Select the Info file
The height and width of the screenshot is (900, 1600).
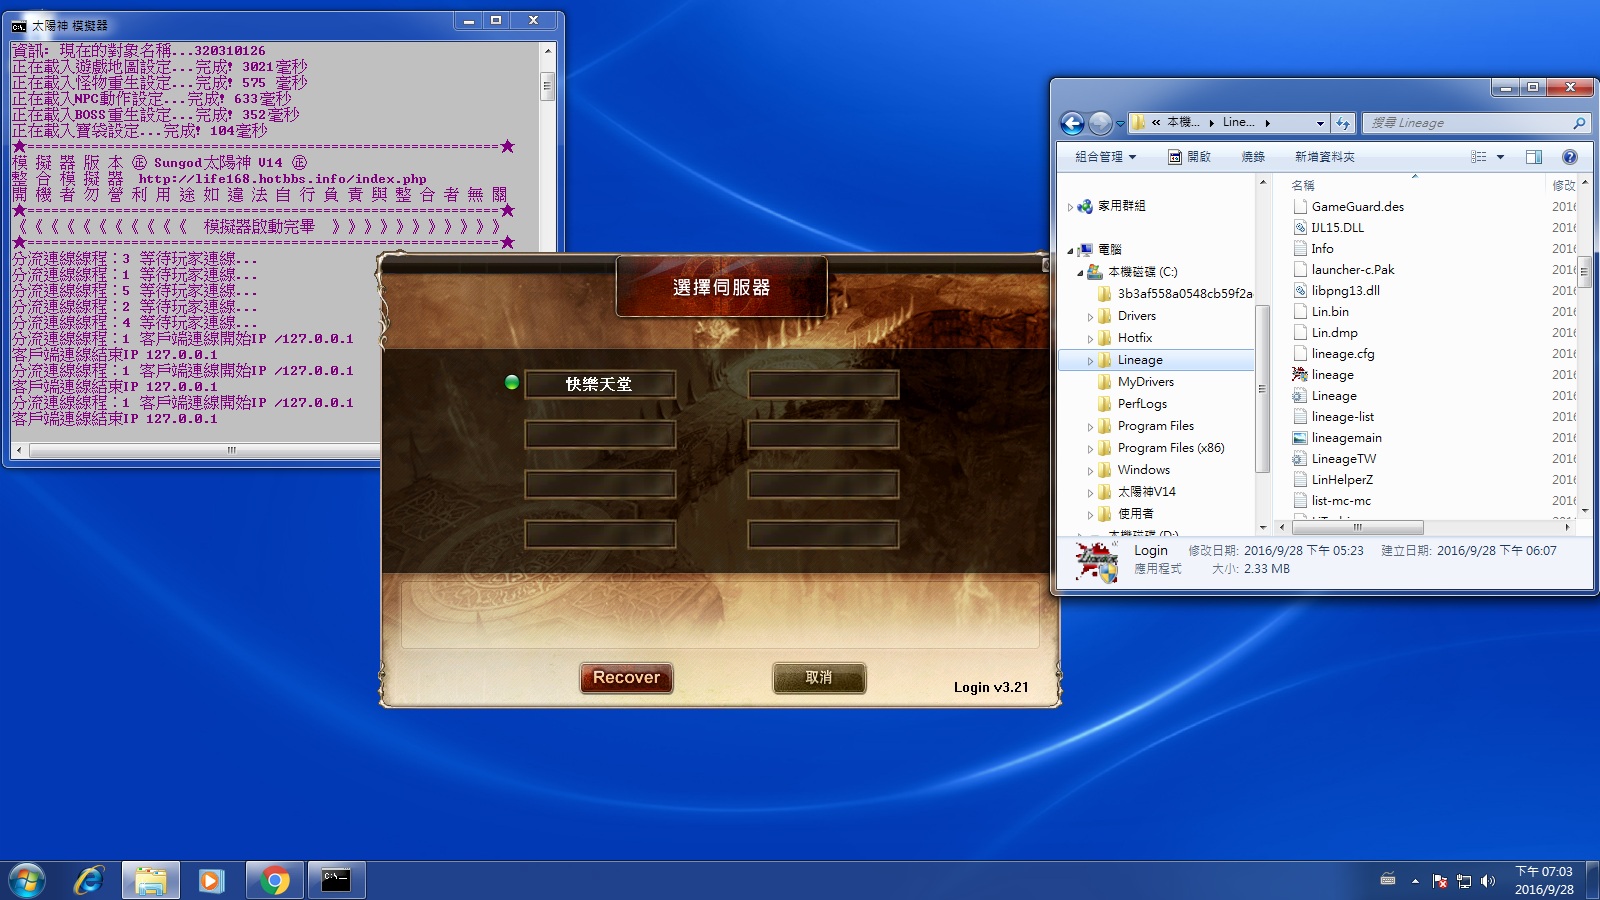coord(1322,248)
